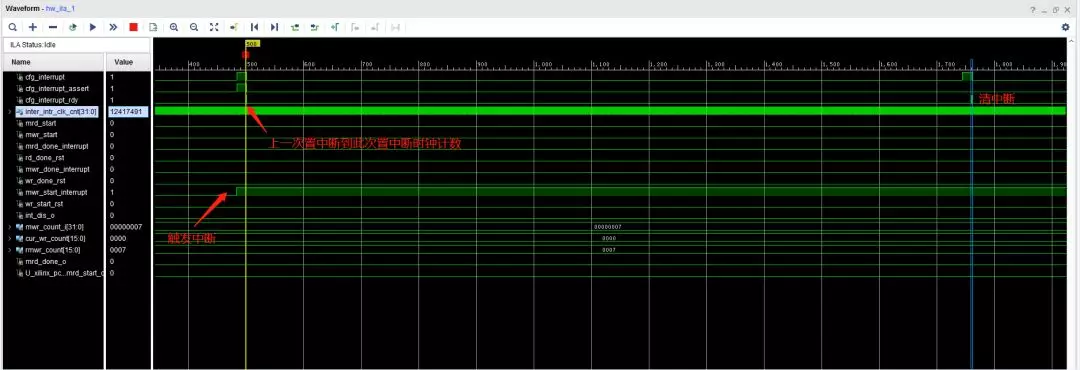This screenshot has width=1080, height=370.
Task: Expand cur_wr_count[15:0] bus
Action: click(10, 238)
